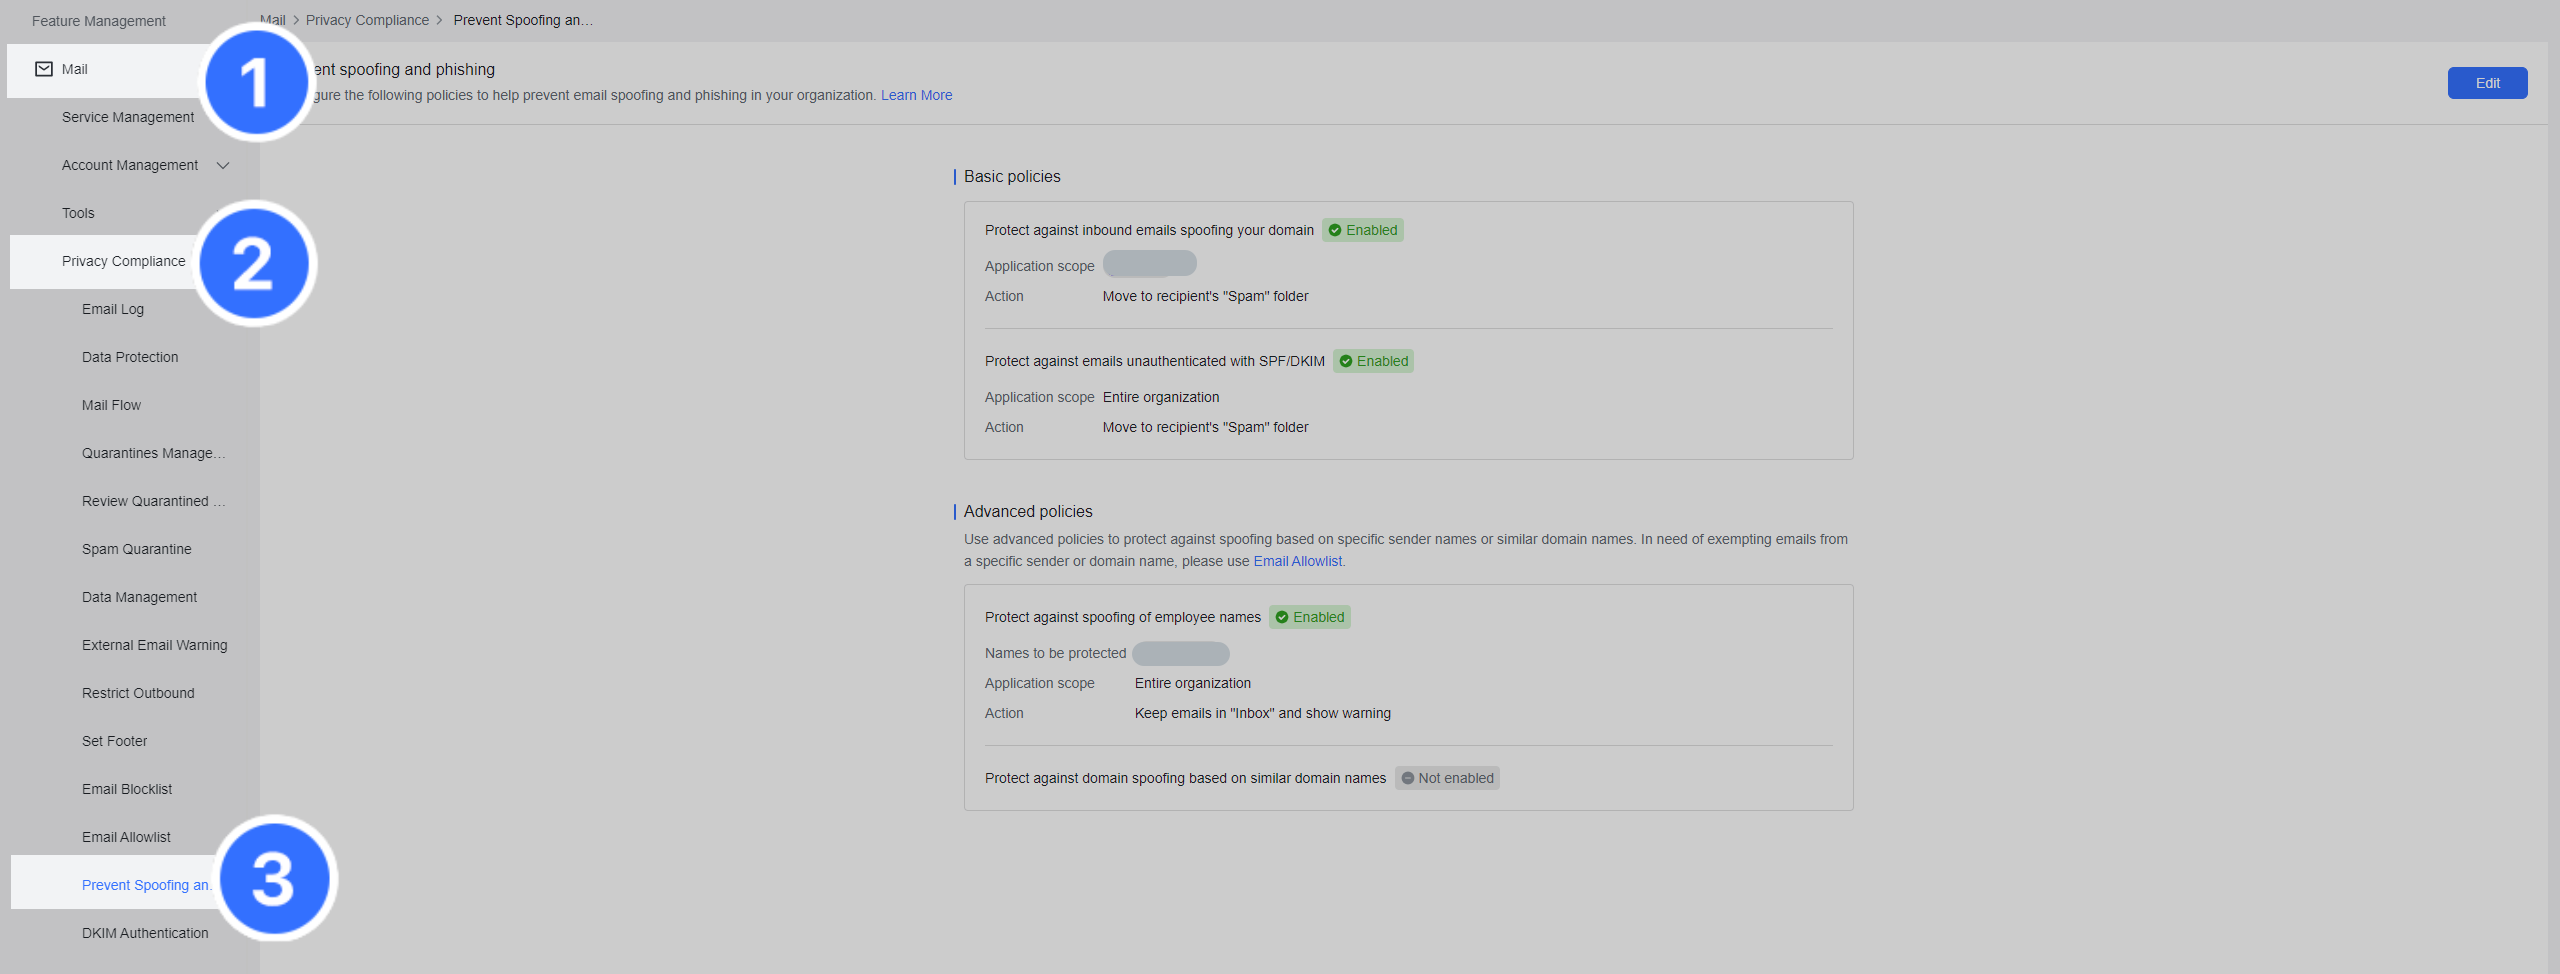Click chevron after Privacy Compliance breadcrumb

tap(439, 20)
